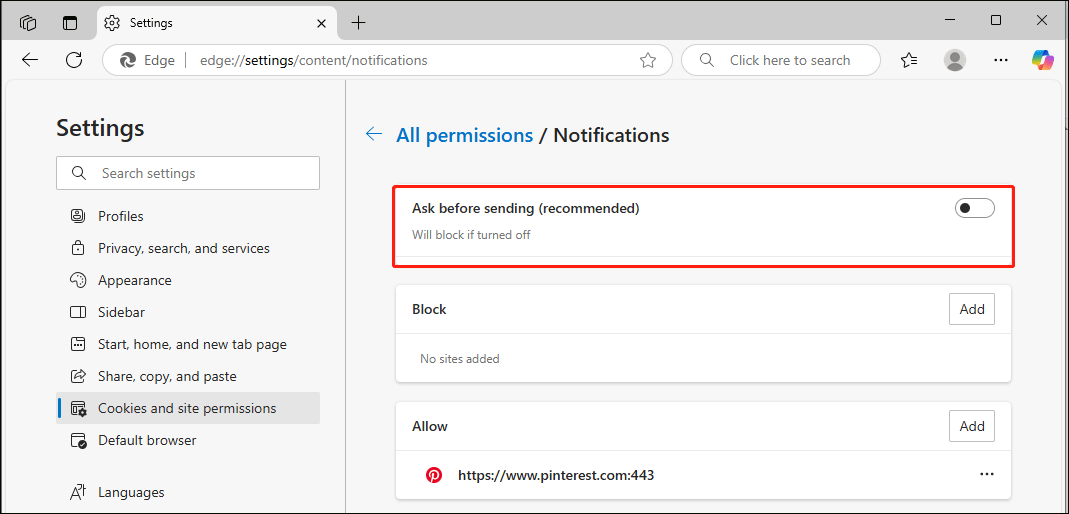Go back using the browser back arrow
This screenshot has width=1069, height=514.
click(x=30, y=60)
